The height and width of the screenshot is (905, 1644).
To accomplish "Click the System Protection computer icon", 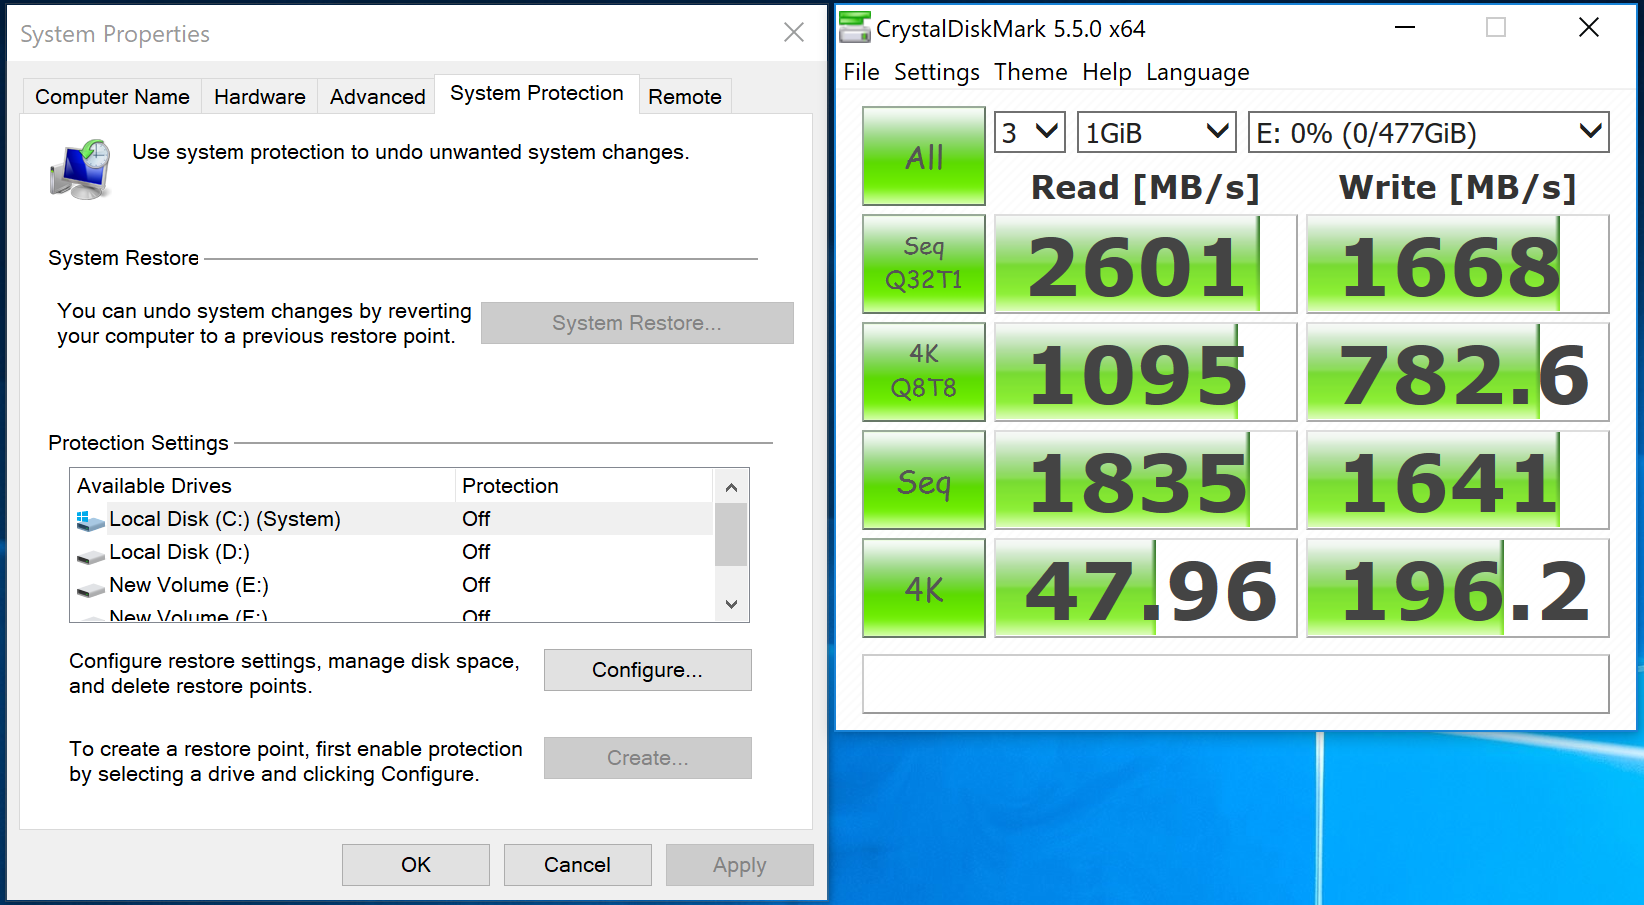I will tap(82, 169).
